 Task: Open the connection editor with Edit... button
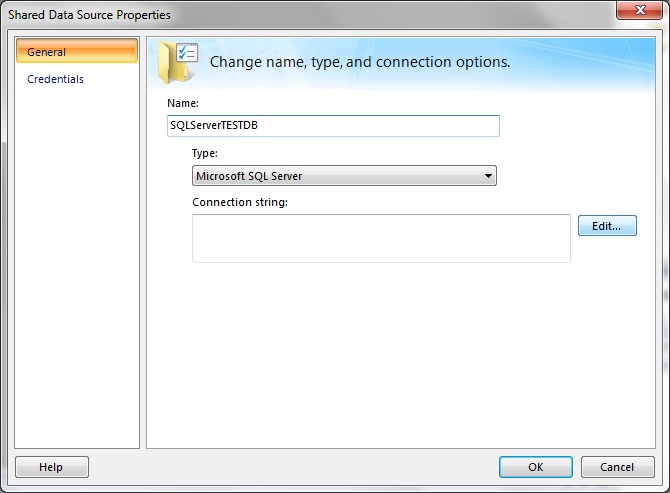click(x=607, y=226)
